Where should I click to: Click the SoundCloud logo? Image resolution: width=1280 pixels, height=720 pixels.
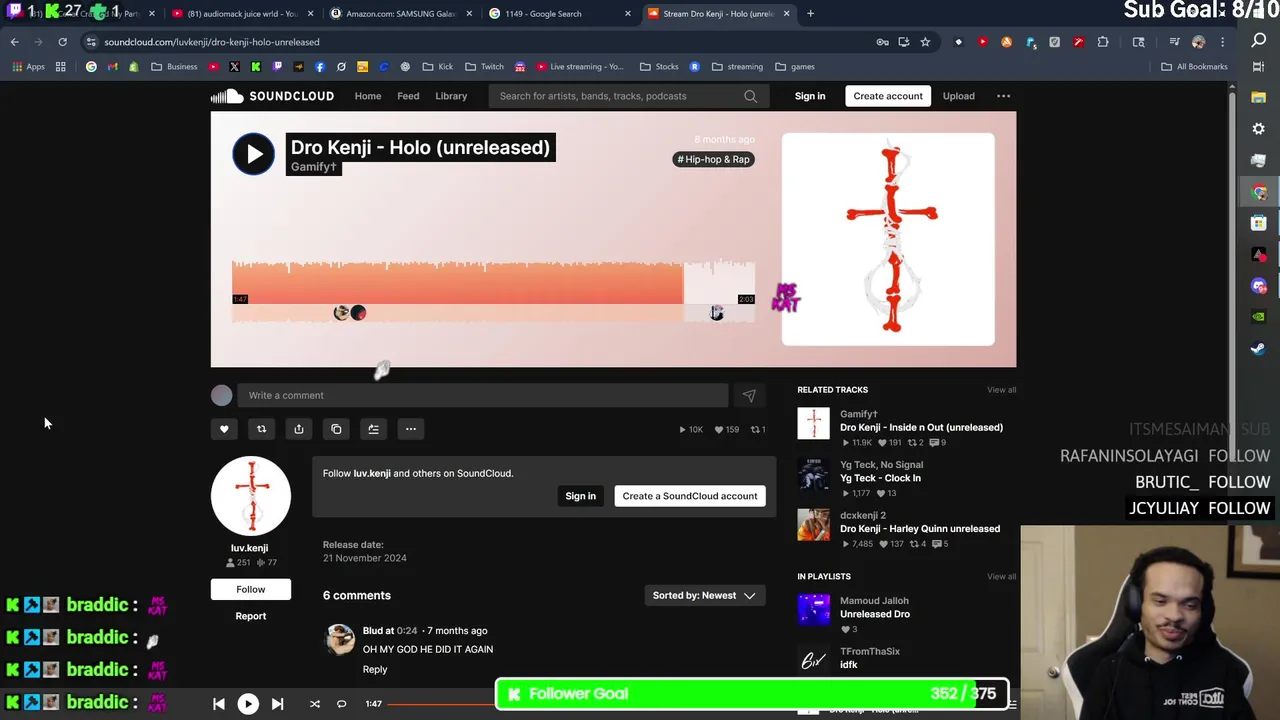click(x=272, y=96)
